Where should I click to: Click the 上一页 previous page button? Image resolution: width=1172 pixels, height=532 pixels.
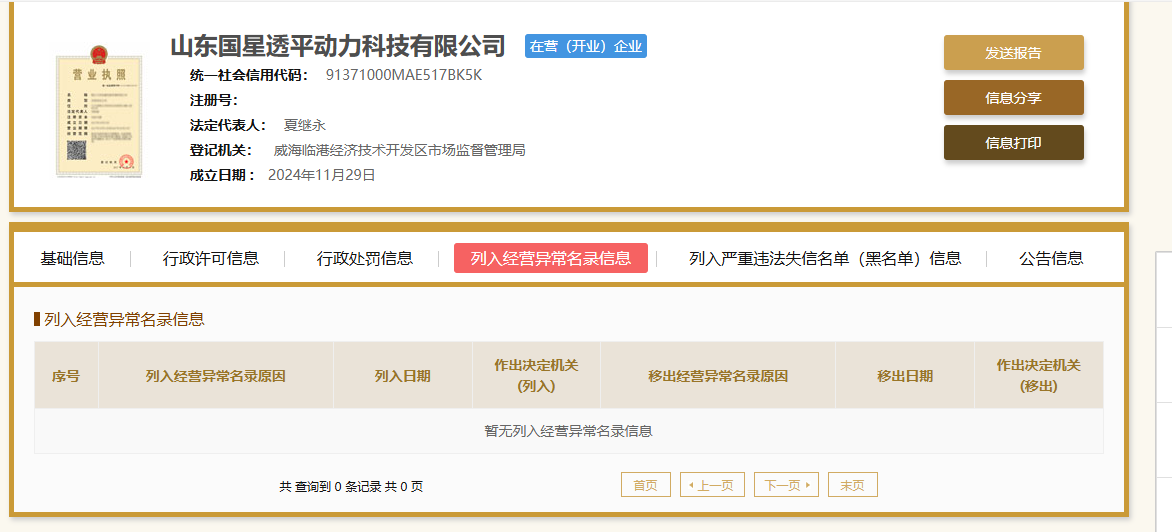coord(712,485)
